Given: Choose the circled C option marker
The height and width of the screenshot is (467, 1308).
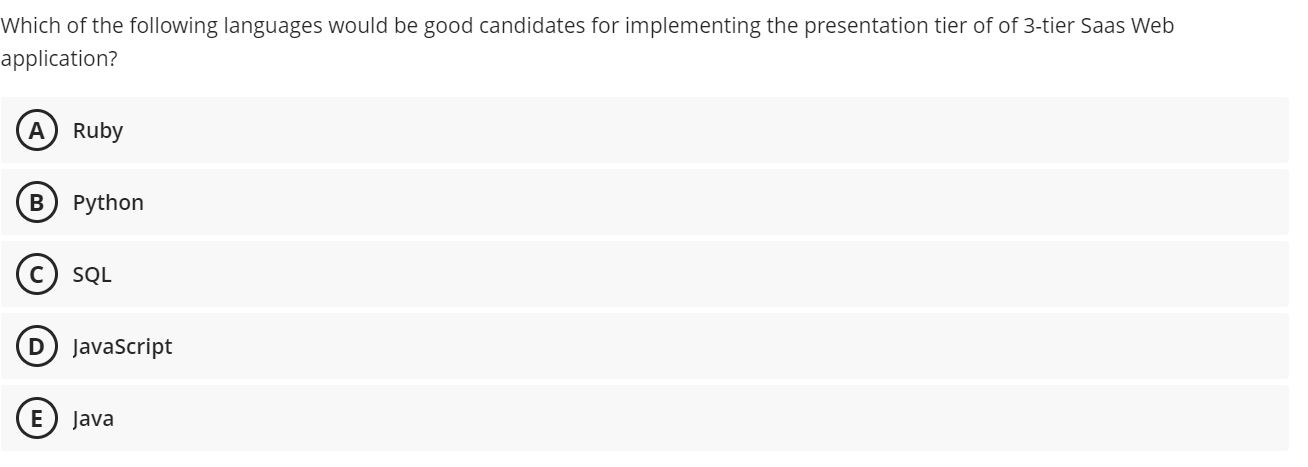Looking at the screenshot, I should 36,274.
